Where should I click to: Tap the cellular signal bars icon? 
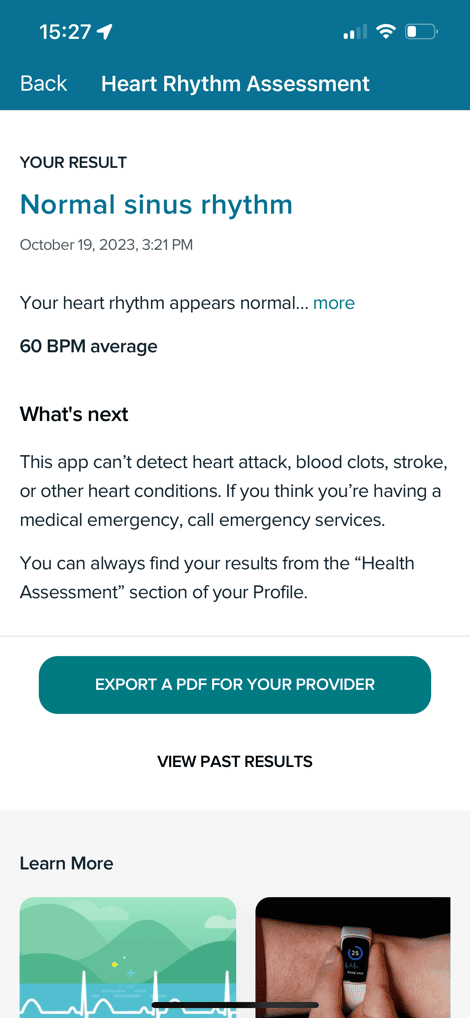[x=355, y=31]
